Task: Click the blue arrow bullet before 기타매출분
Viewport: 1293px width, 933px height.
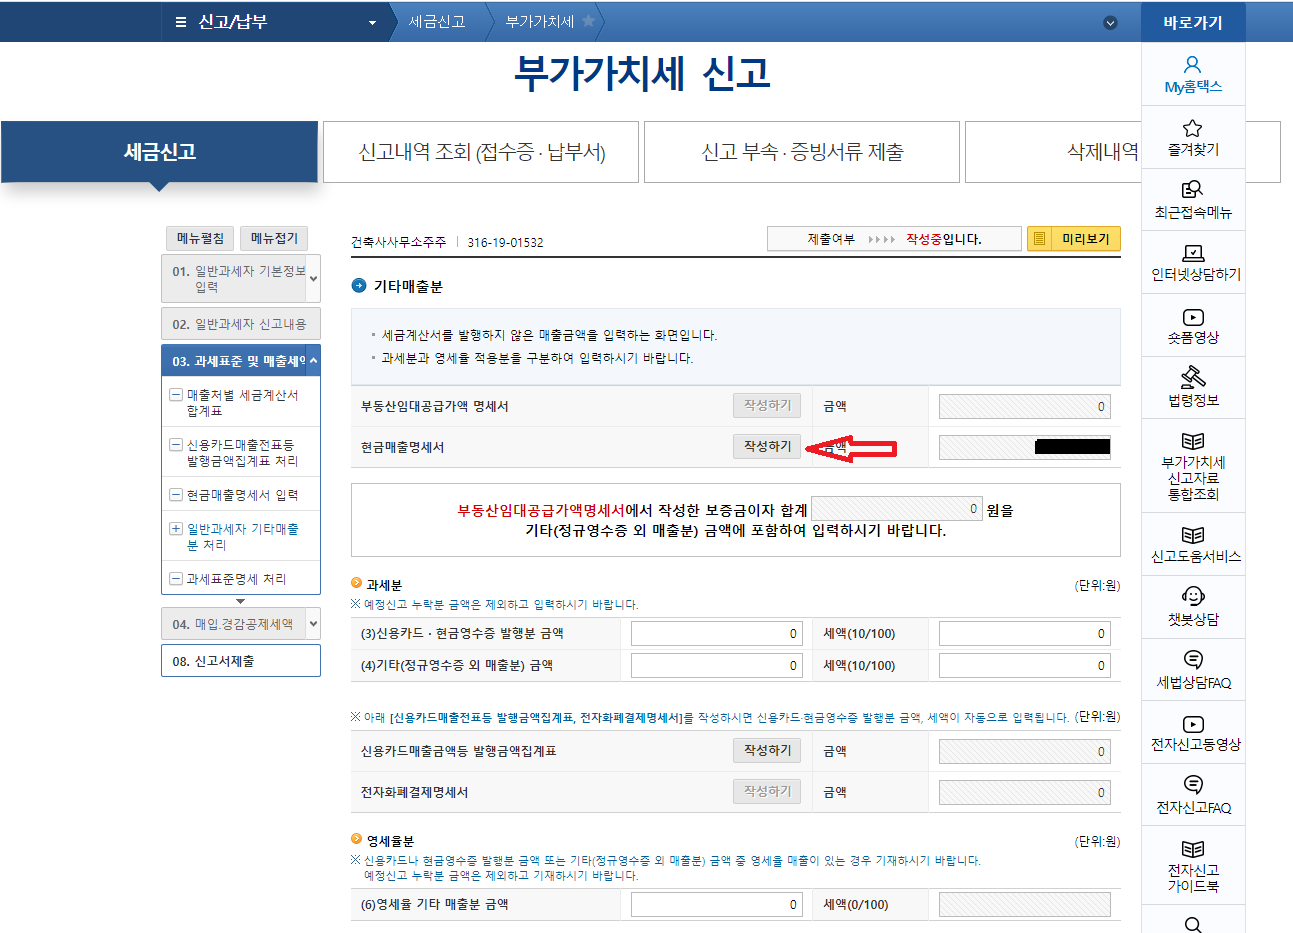Action: [x=360, y=286]
